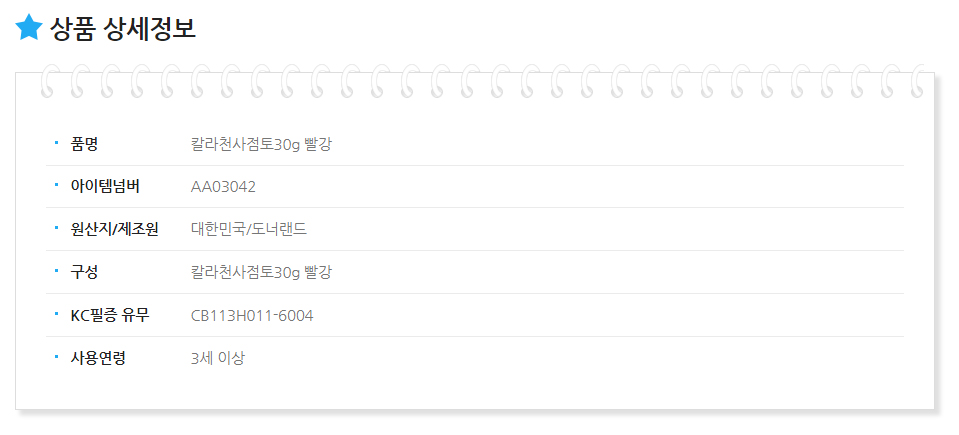Select the 사용연령 label
Image resolution: width=959 pixels, height=435 pixels.
click(98, 358)
